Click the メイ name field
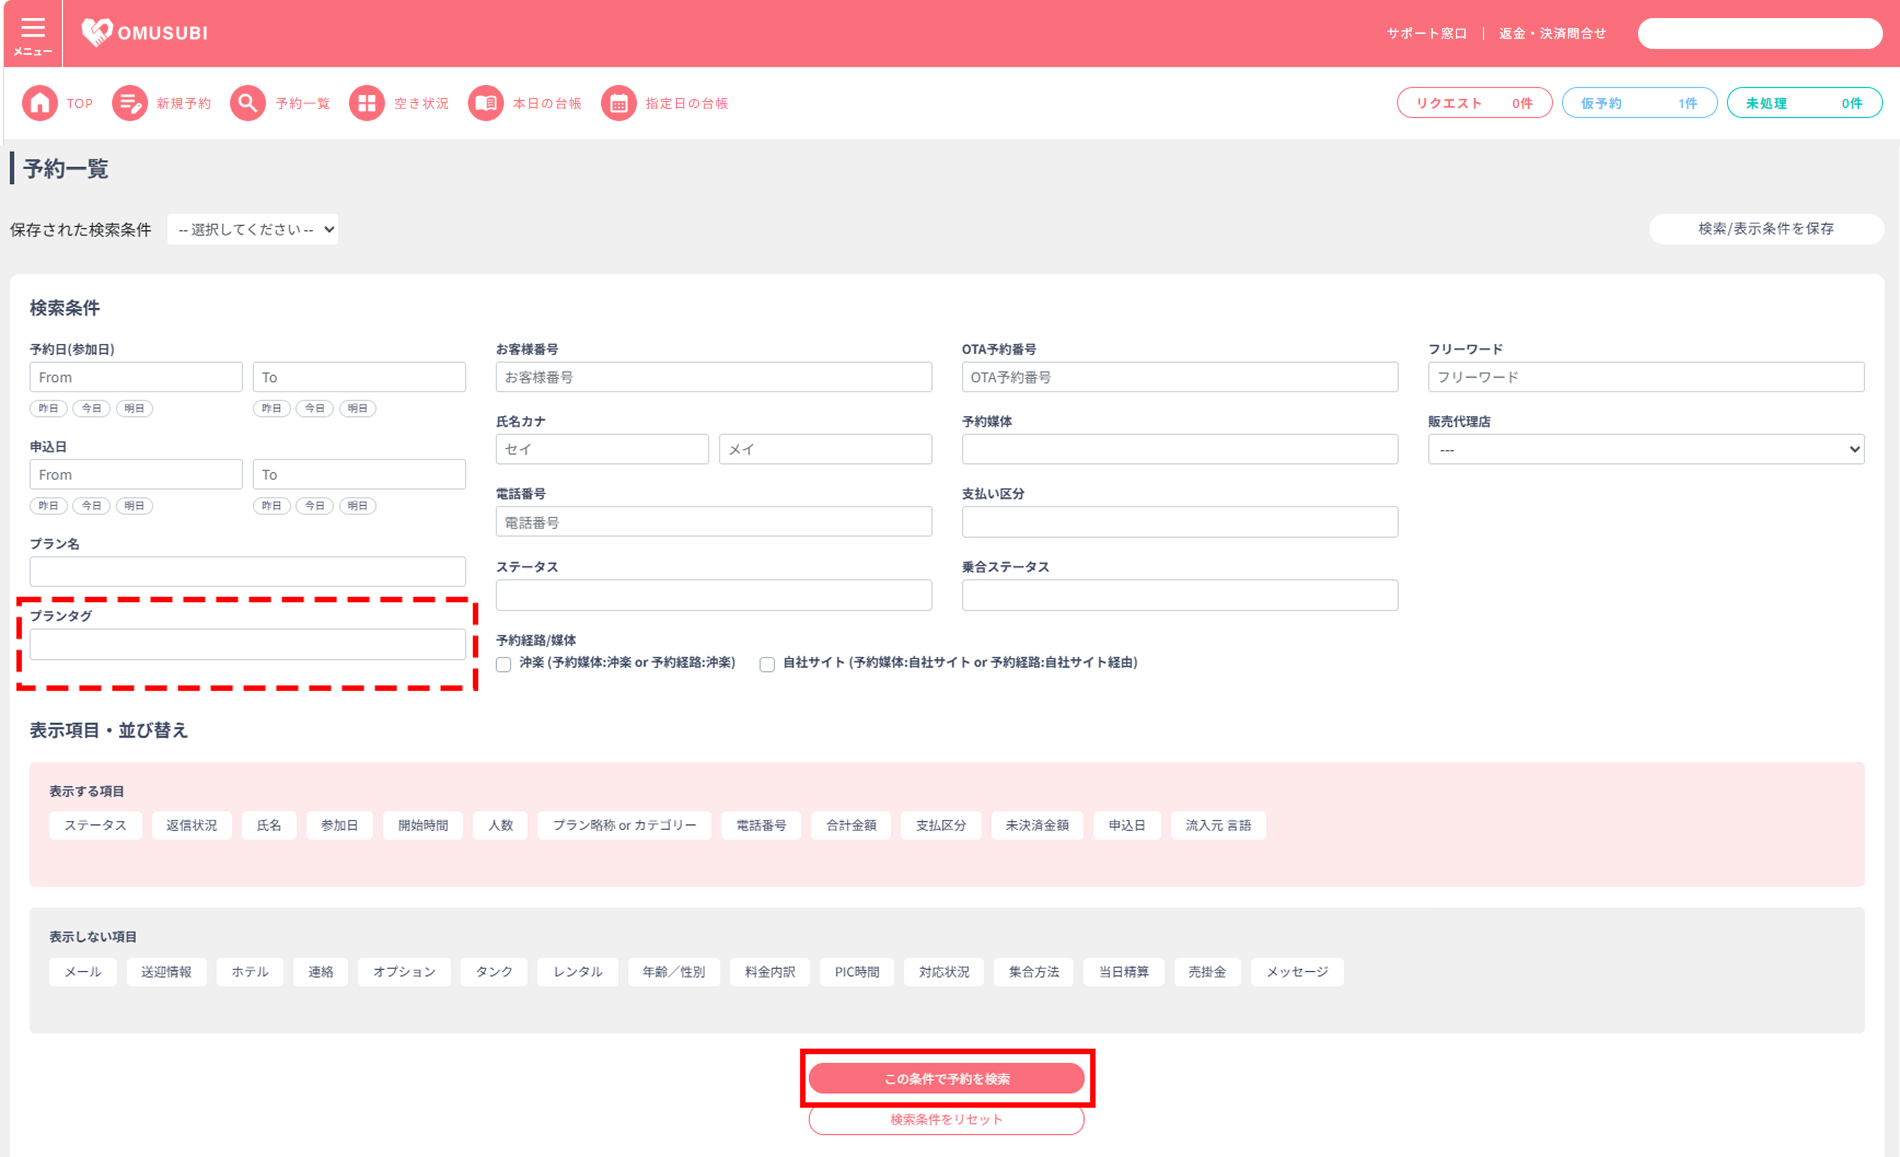The image size is (1900, 1157). 825,449
